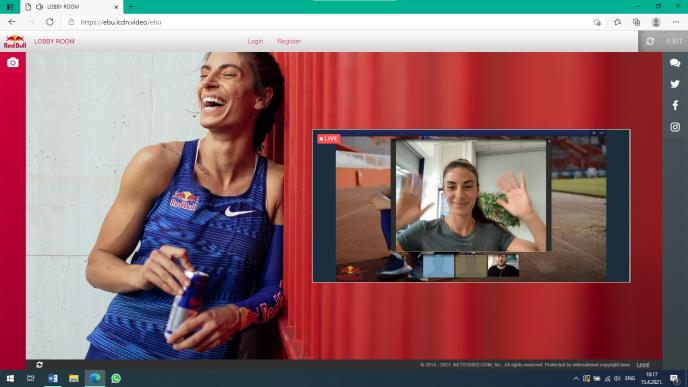Click the Legal link in the footer

(x=643, y=365)
